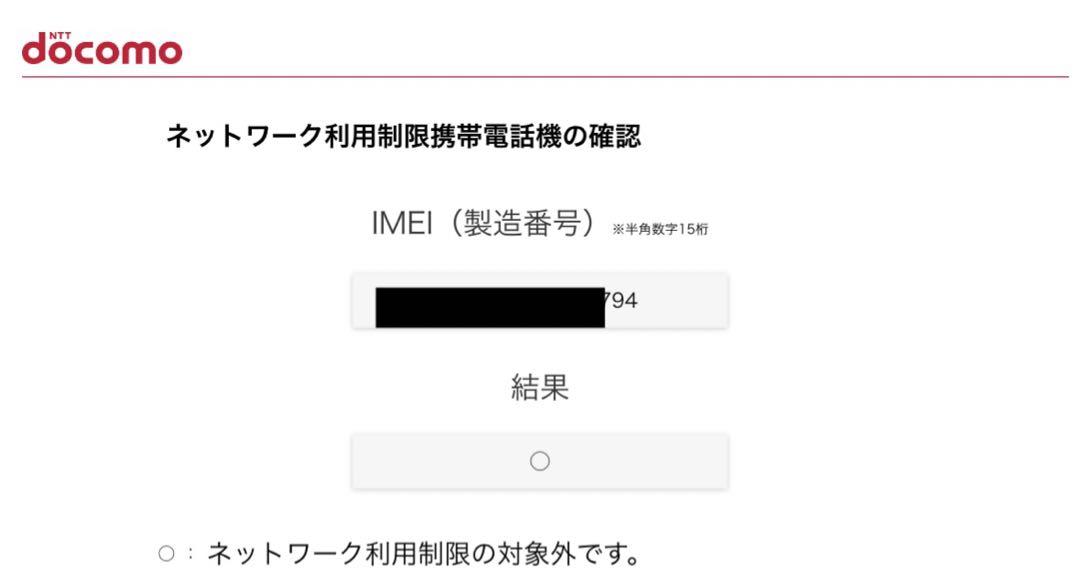Click the empty right end of IMEI field
Image resolution: width=1080 pixels, height=583 pixels.
[x=682, y=300]
